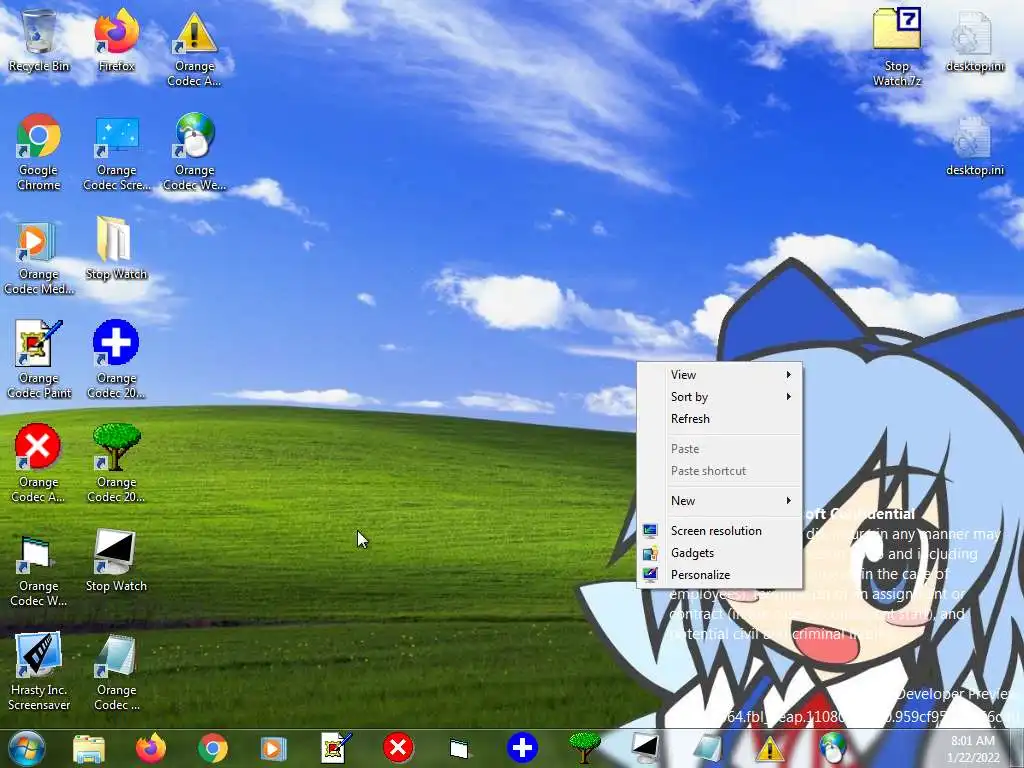The image size is (1024, 768).
Task: Select the Orange Codec ... notepad desktop icon
Action: (x=116, y=672)
